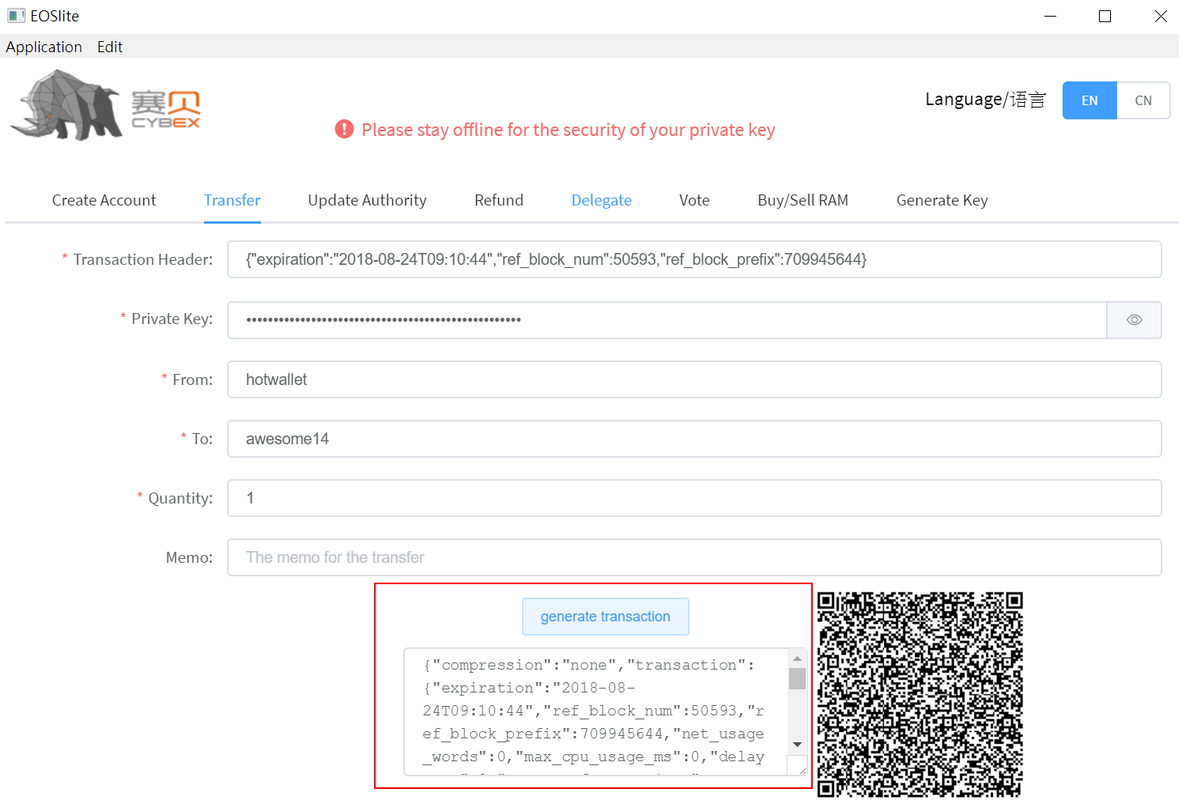1179x800 pixels.
Task: Click the text area resize handle corner
Action: click(x=801, y=769)
